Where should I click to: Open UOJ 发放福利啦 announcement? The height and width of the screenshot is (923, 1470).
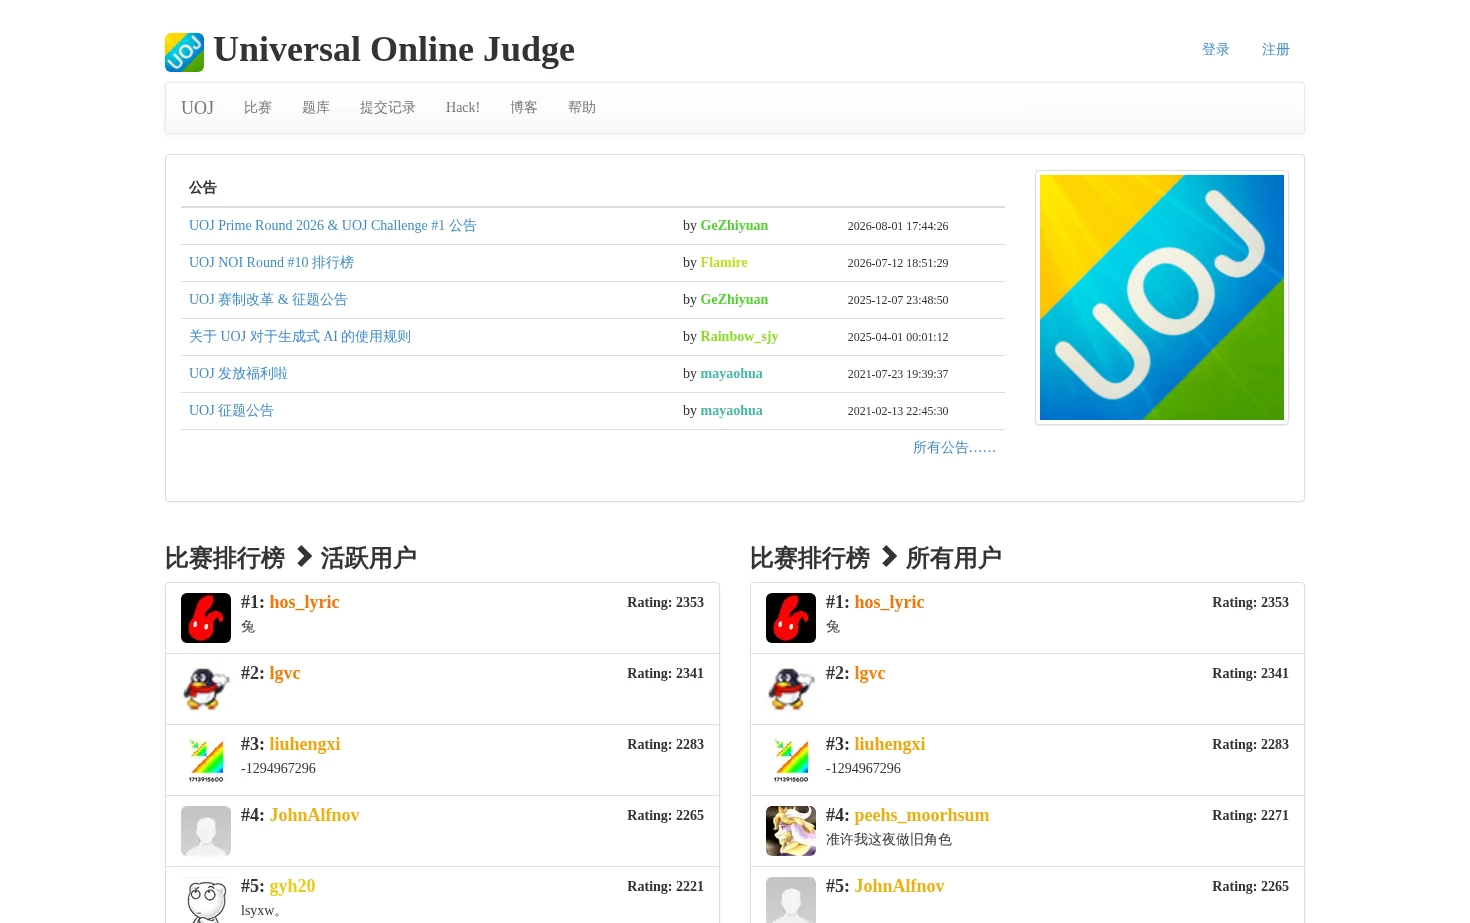coord(238,373)
